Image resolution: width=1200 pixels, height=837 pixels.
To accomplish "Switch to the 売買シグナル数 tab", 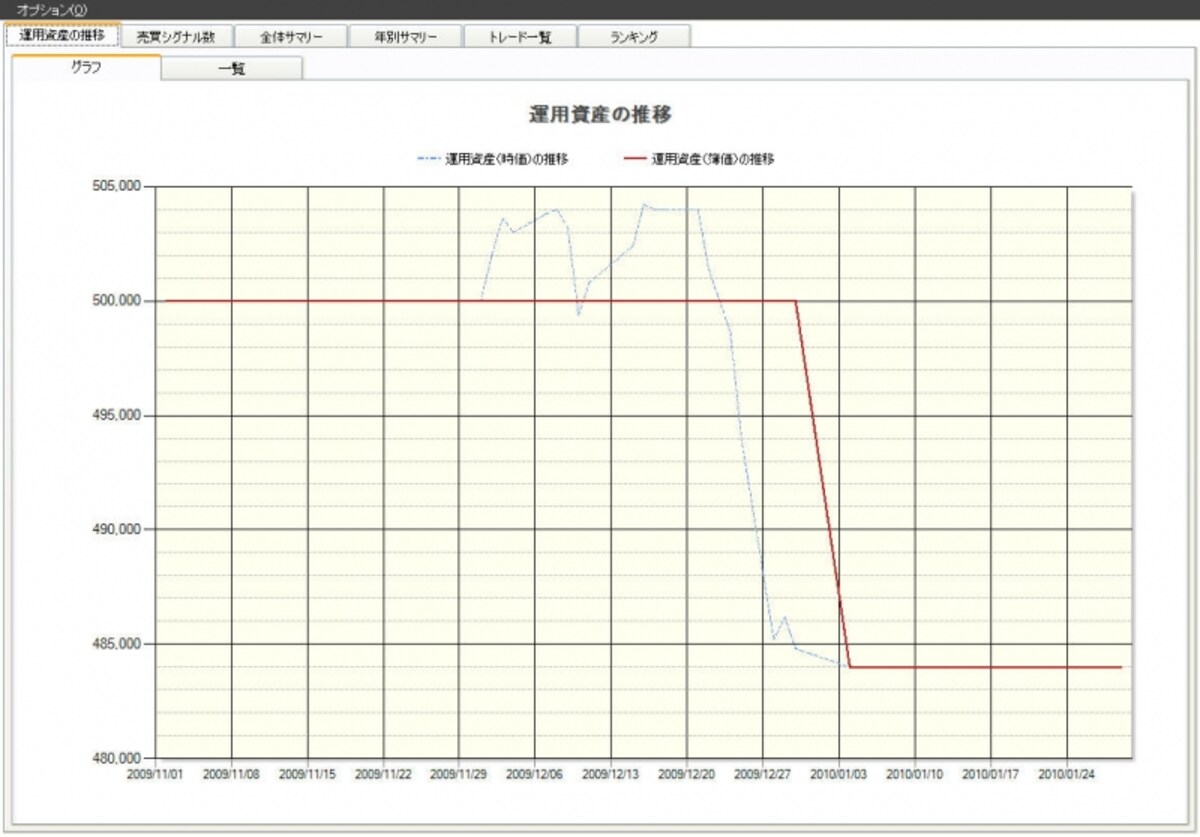I will 176,36.
